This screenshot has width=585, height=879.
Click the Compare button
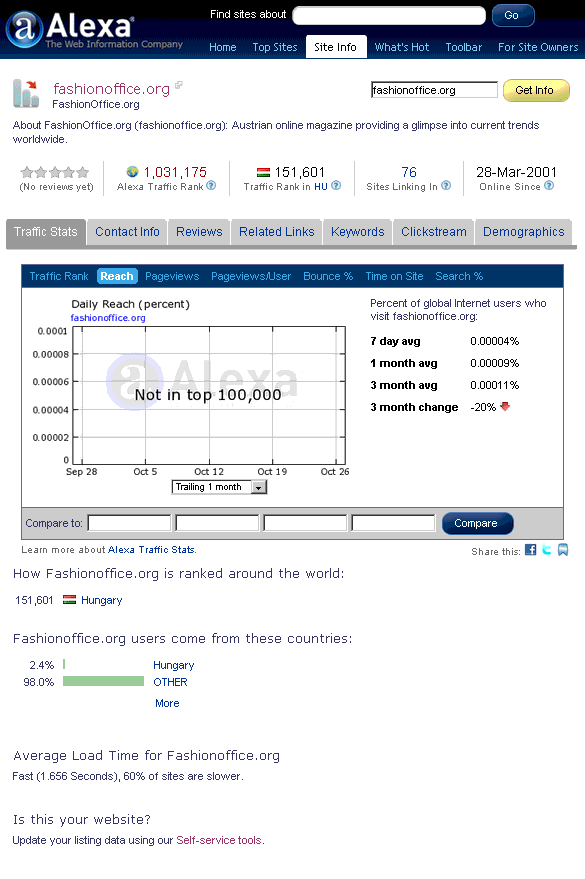pos(477,523)
